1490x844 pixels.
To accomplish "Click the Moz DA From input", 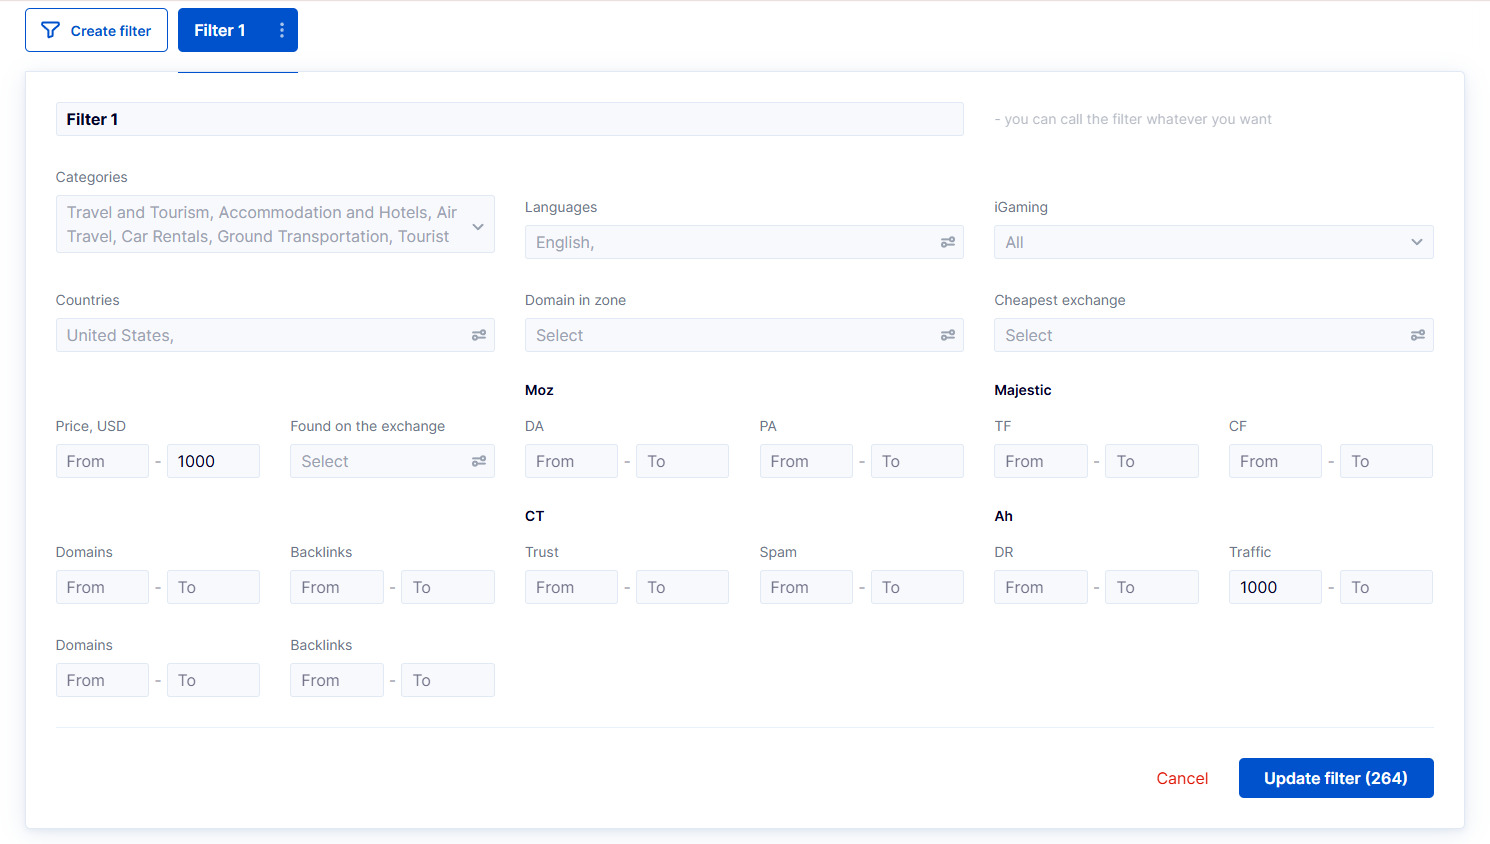I will coord(570,461).
